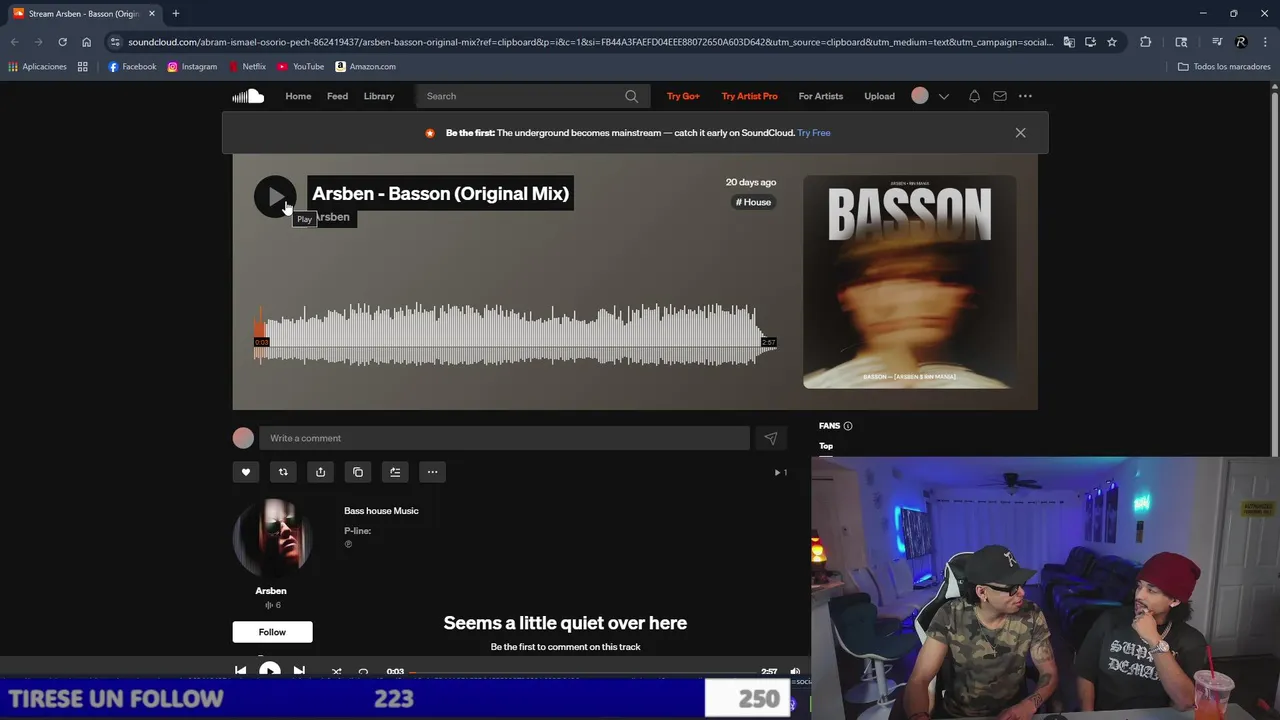Toggle repeat in the player bar
Image resolution: width=1280 pixels, height=720 pixels.
click(x=363, y=672)
